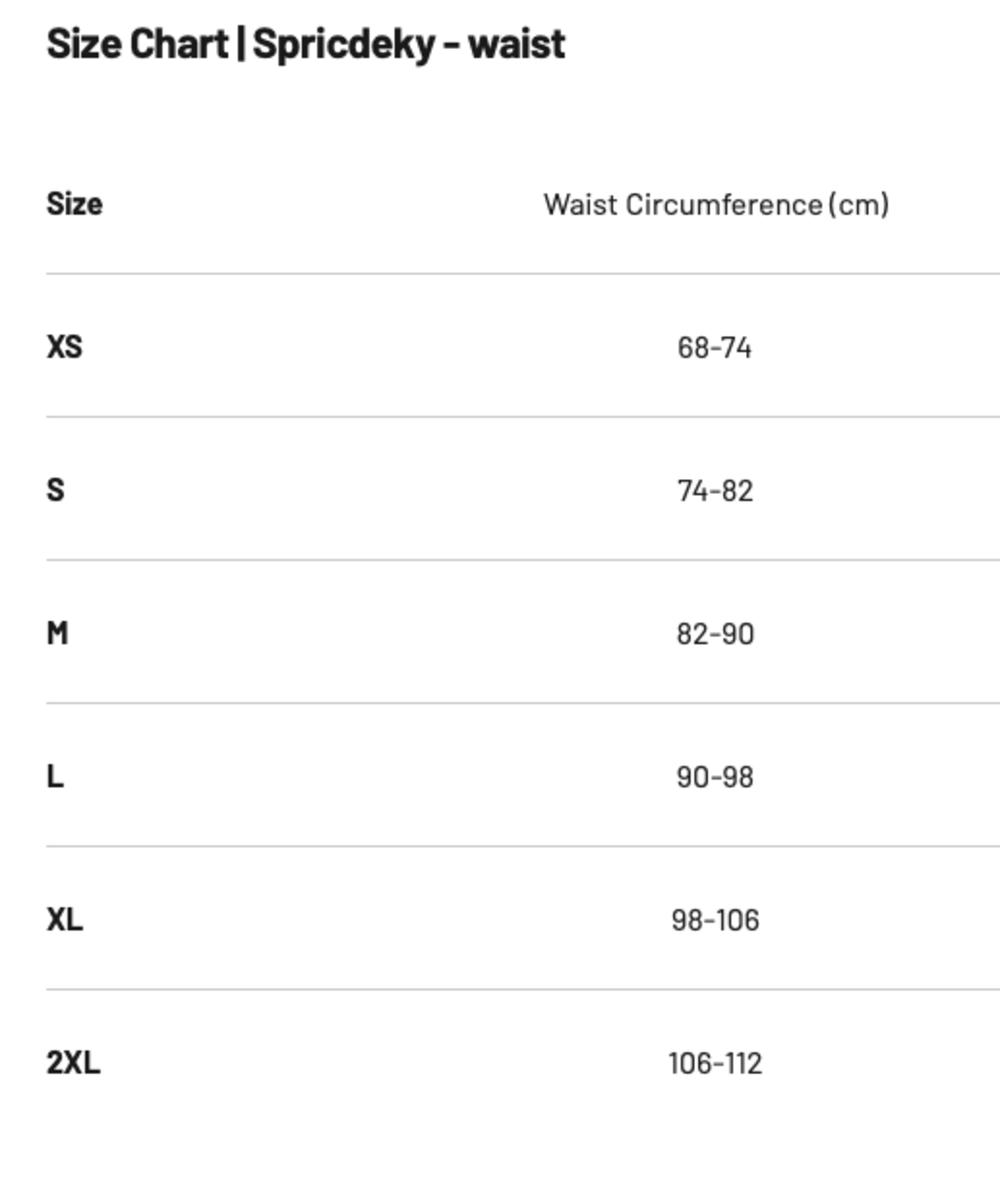
Task: Click the 74-82 waist measurement
Action: click(x=714, y=491)
